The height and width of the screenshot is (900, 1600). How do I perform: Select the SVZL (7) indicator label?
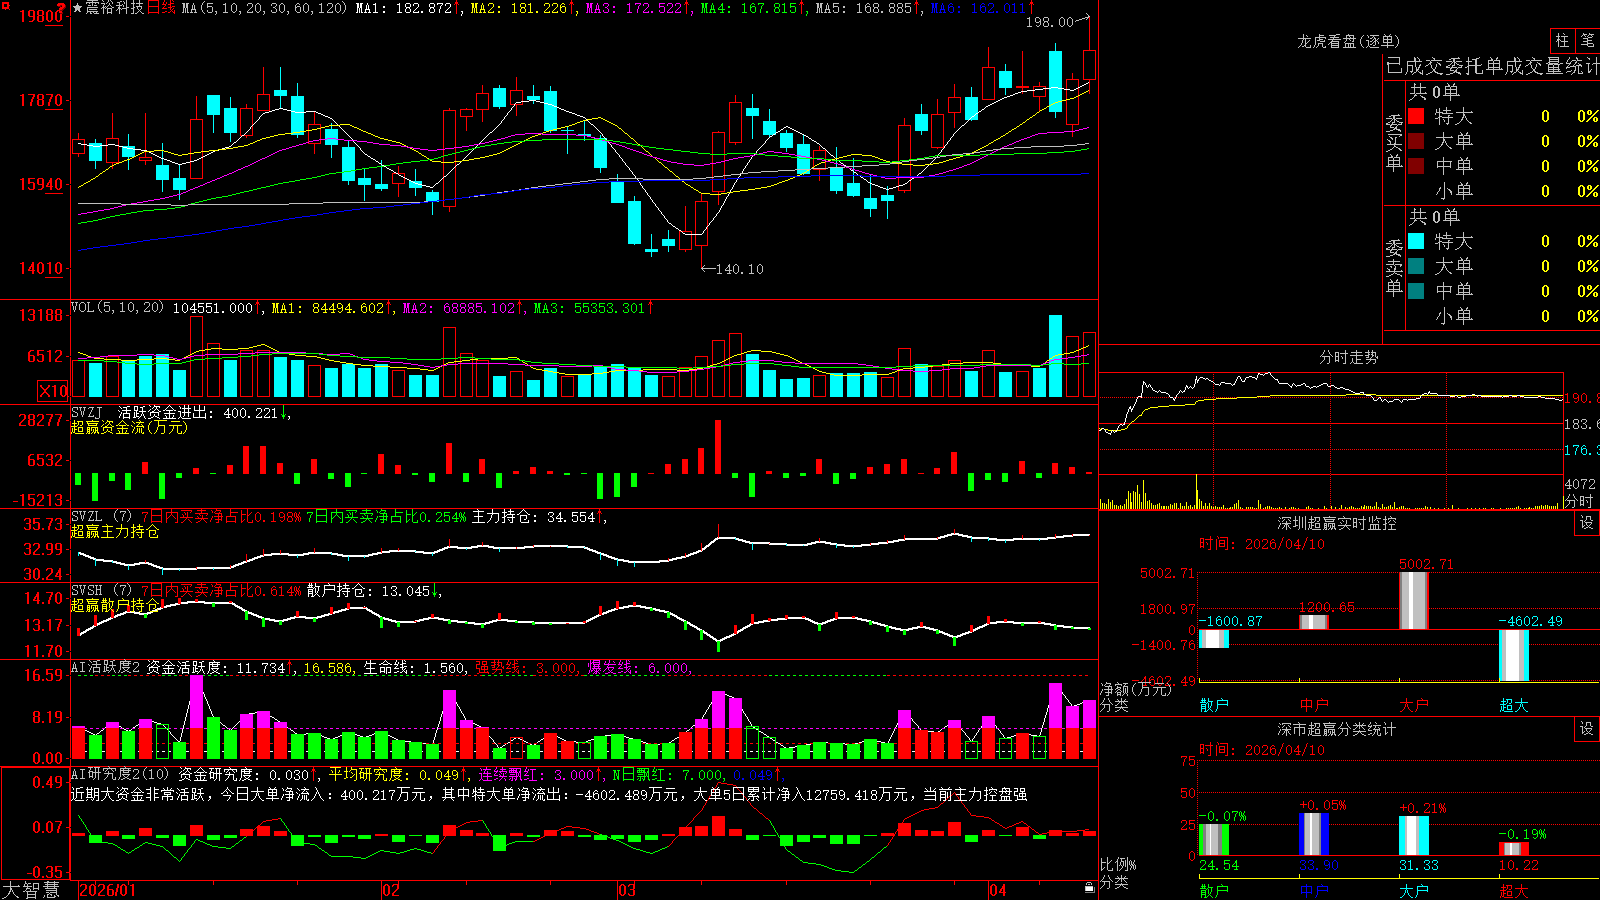click(101, 517)
